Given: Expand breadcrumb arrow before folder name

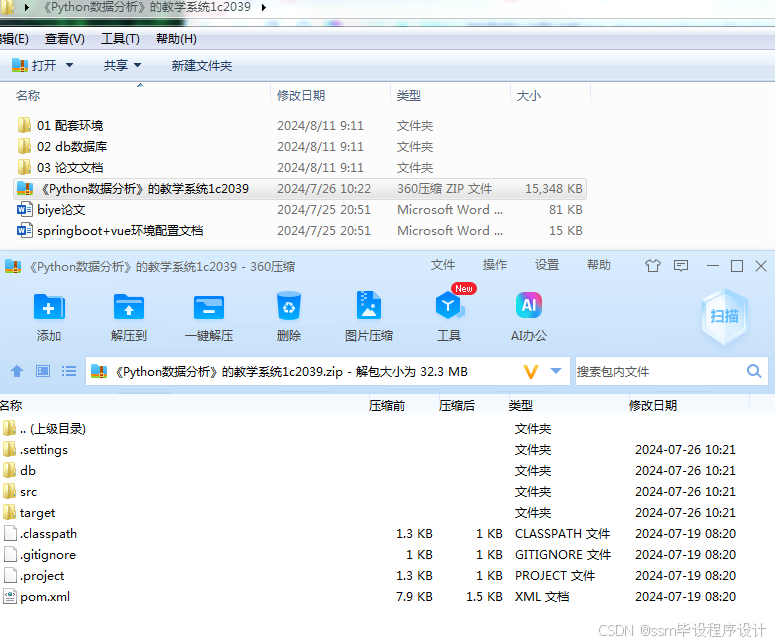Looking at the screenshot, I should coord(27,7).
